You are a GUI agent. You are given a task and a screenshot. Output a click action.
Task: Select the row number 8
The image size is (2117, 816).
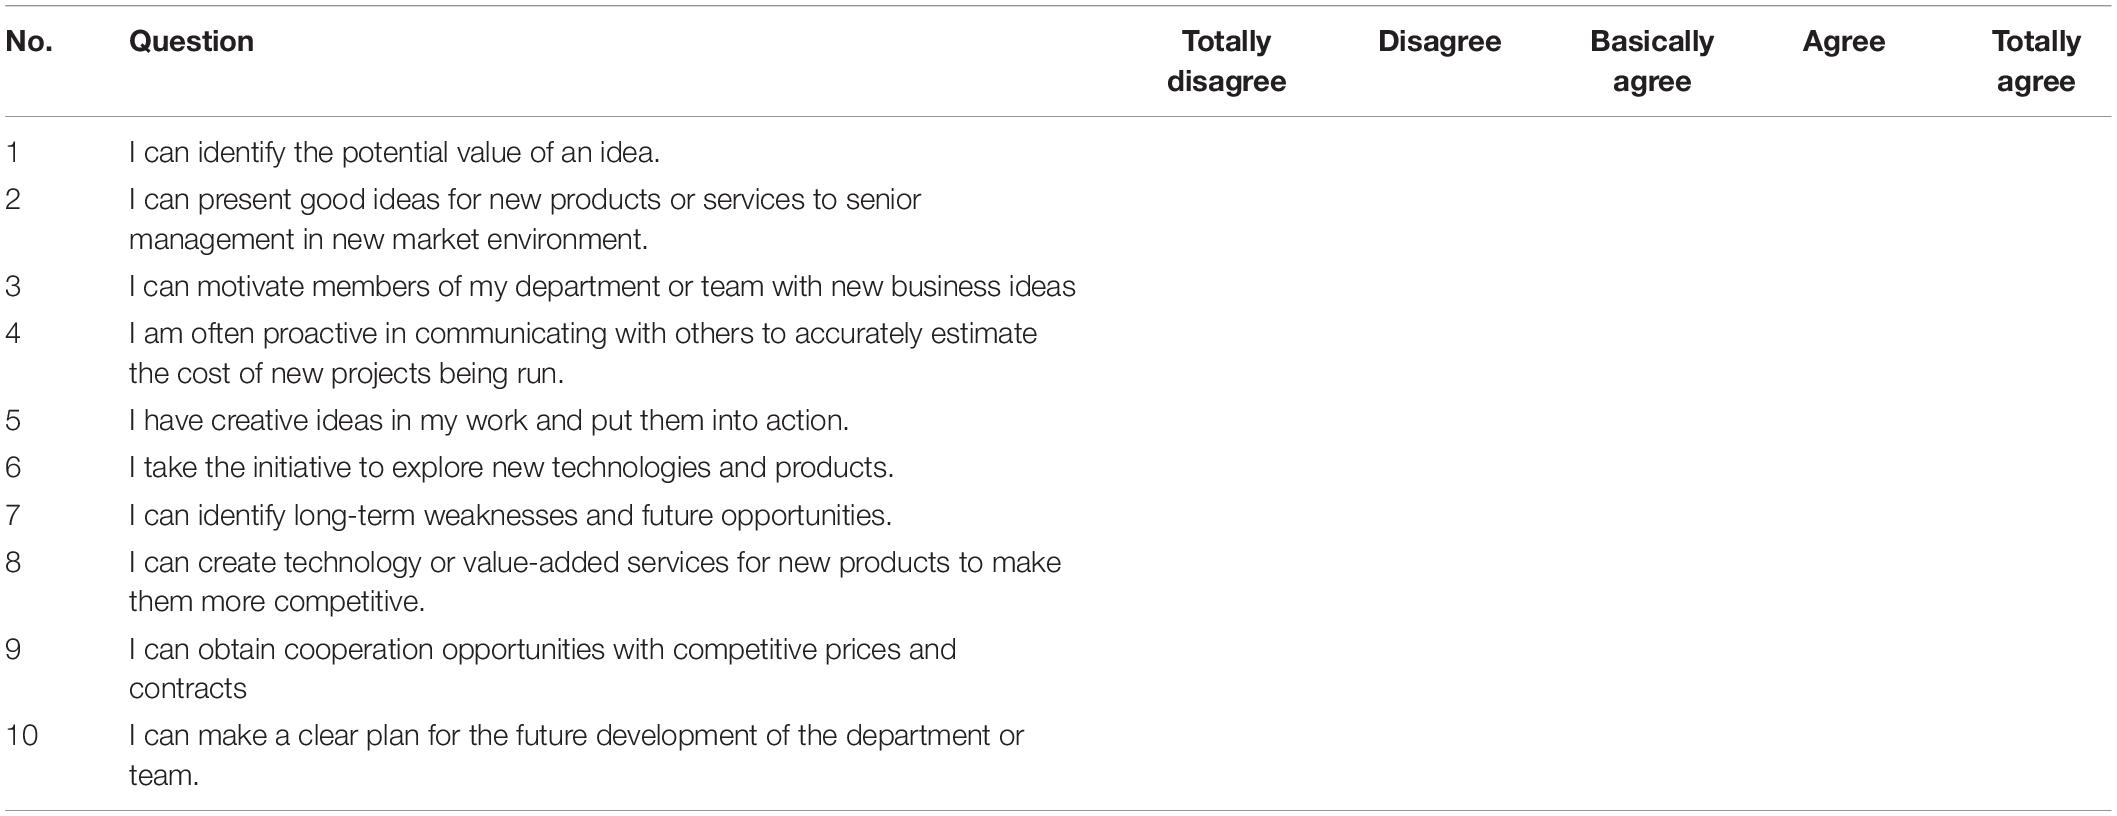coord(12,562)
